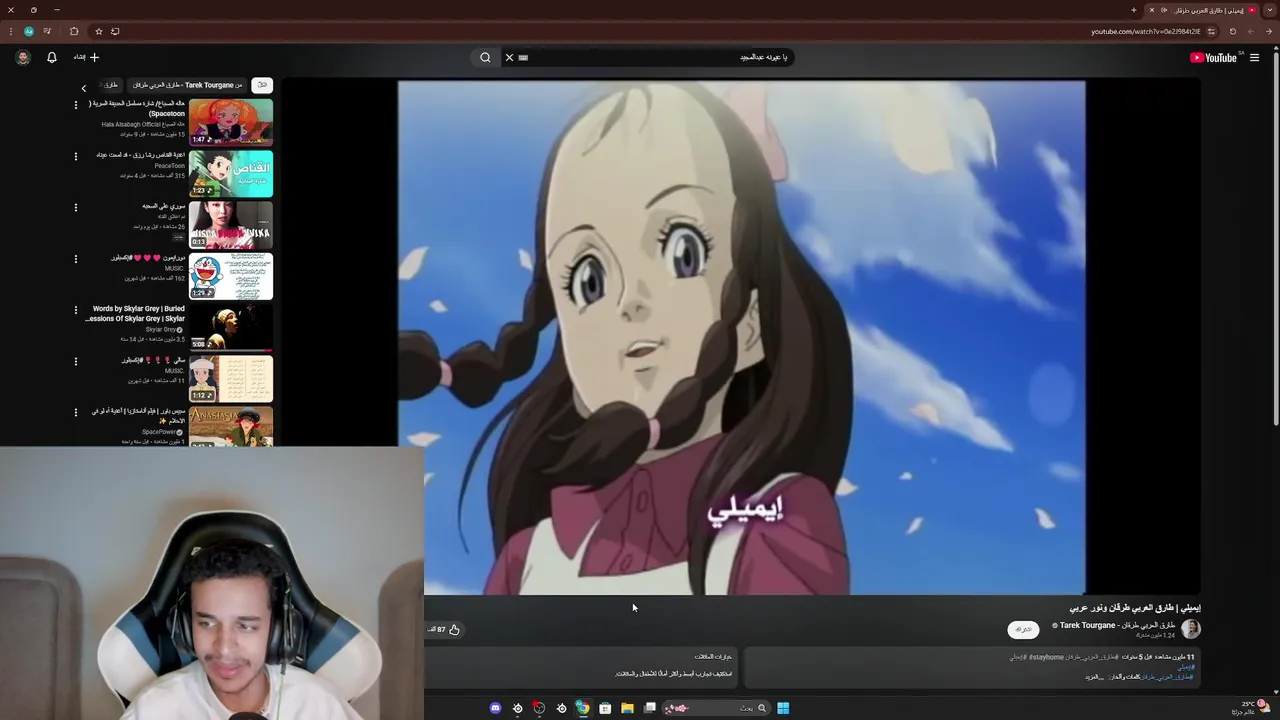Go to YouTube home via logo
This screenshot has height=720, width=1280.
click(1214, 58)
